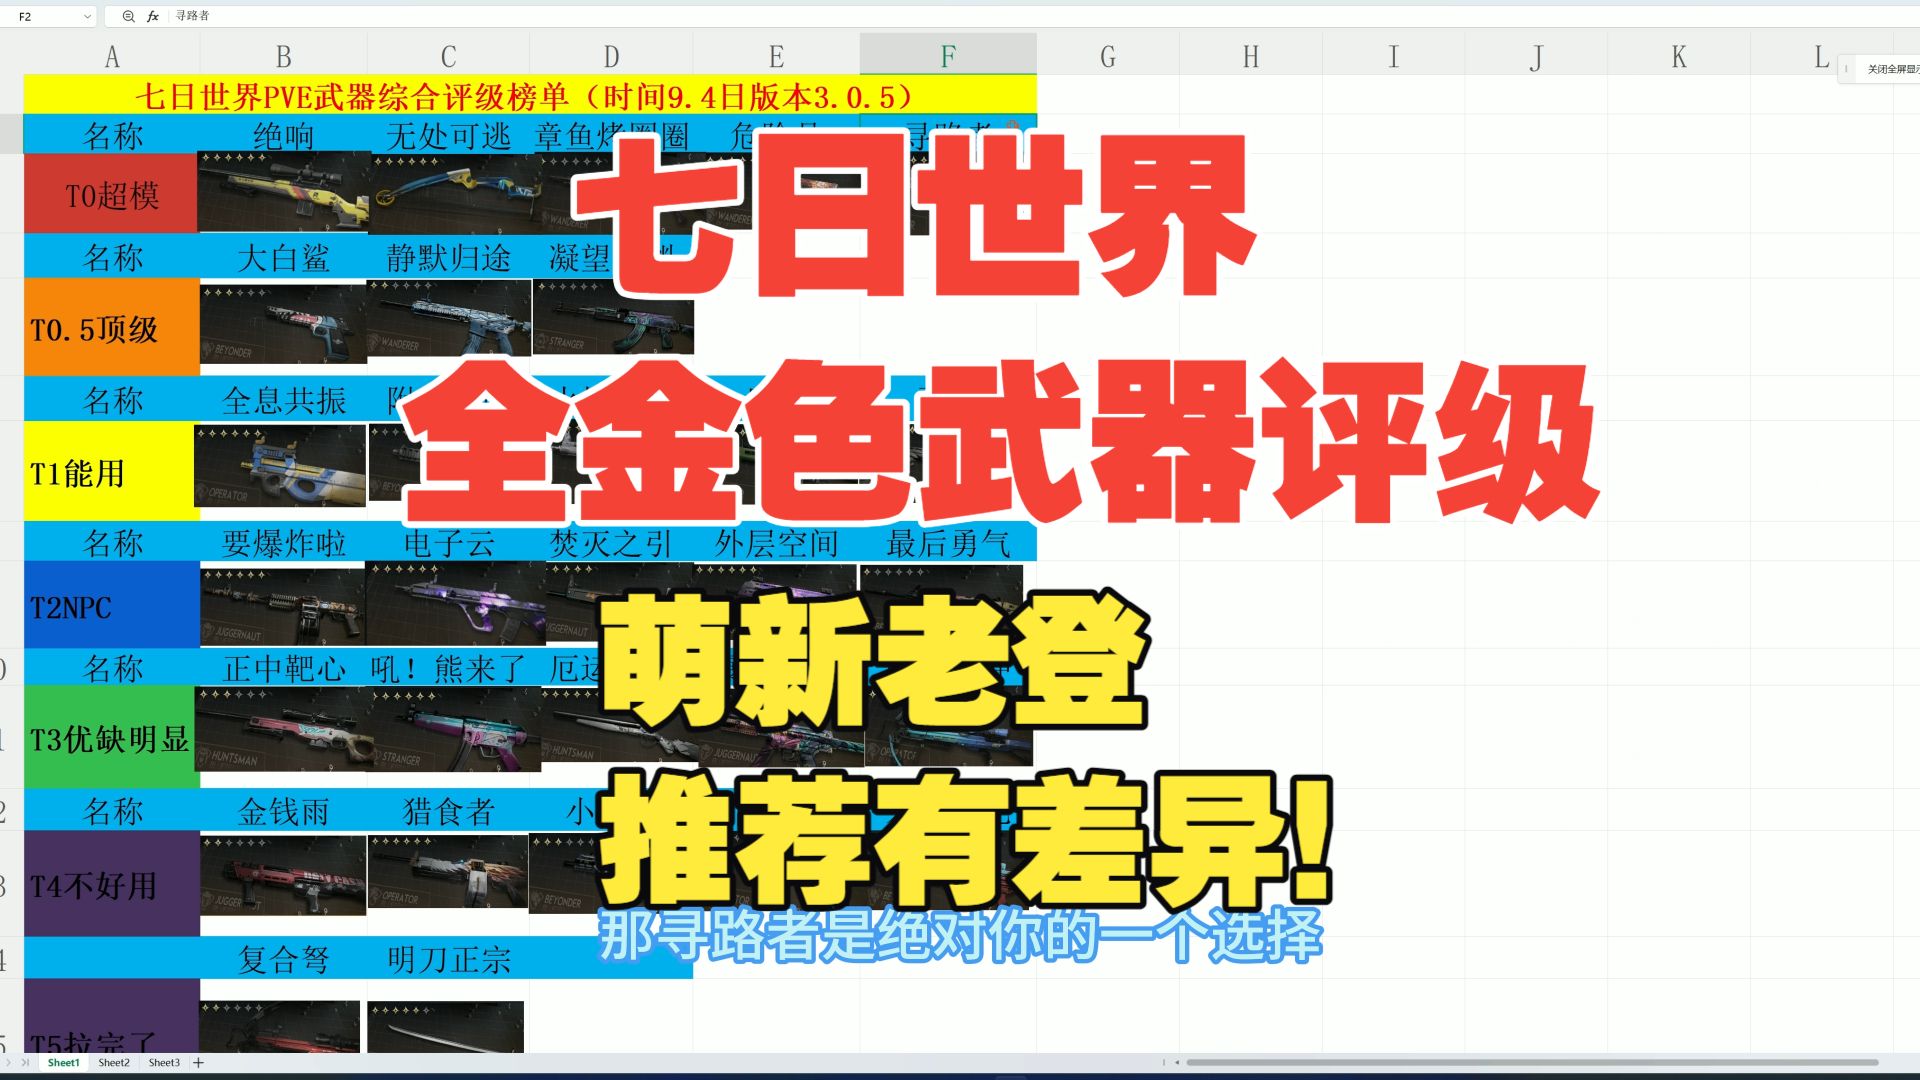Viewport: 1920px width, 1080px height.
Task: Select the 大白鲨 pistol image
Action: tap(284, 324)
